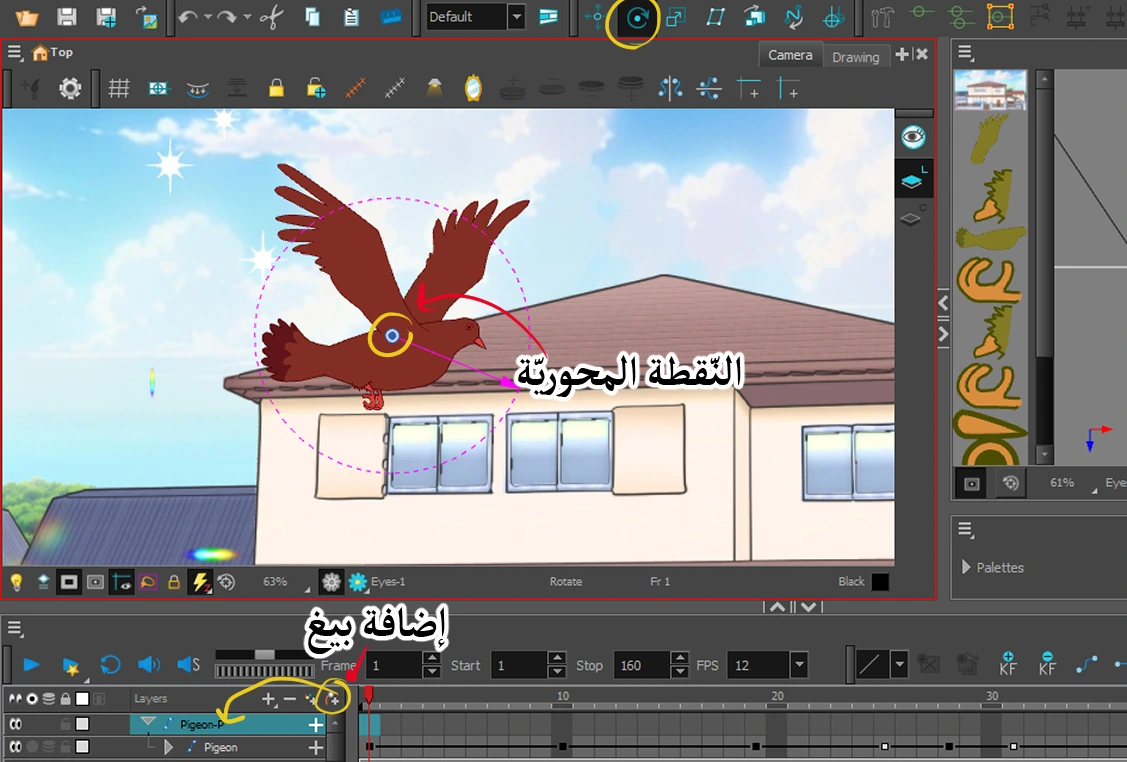The image size is (1127, 762).
Task: Expand the Palettes section
Action: coord(966,566)
